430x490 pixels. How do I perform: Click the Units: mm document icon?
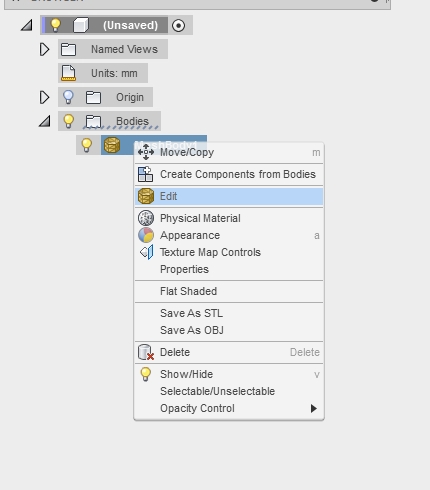[x=69, y=73]
